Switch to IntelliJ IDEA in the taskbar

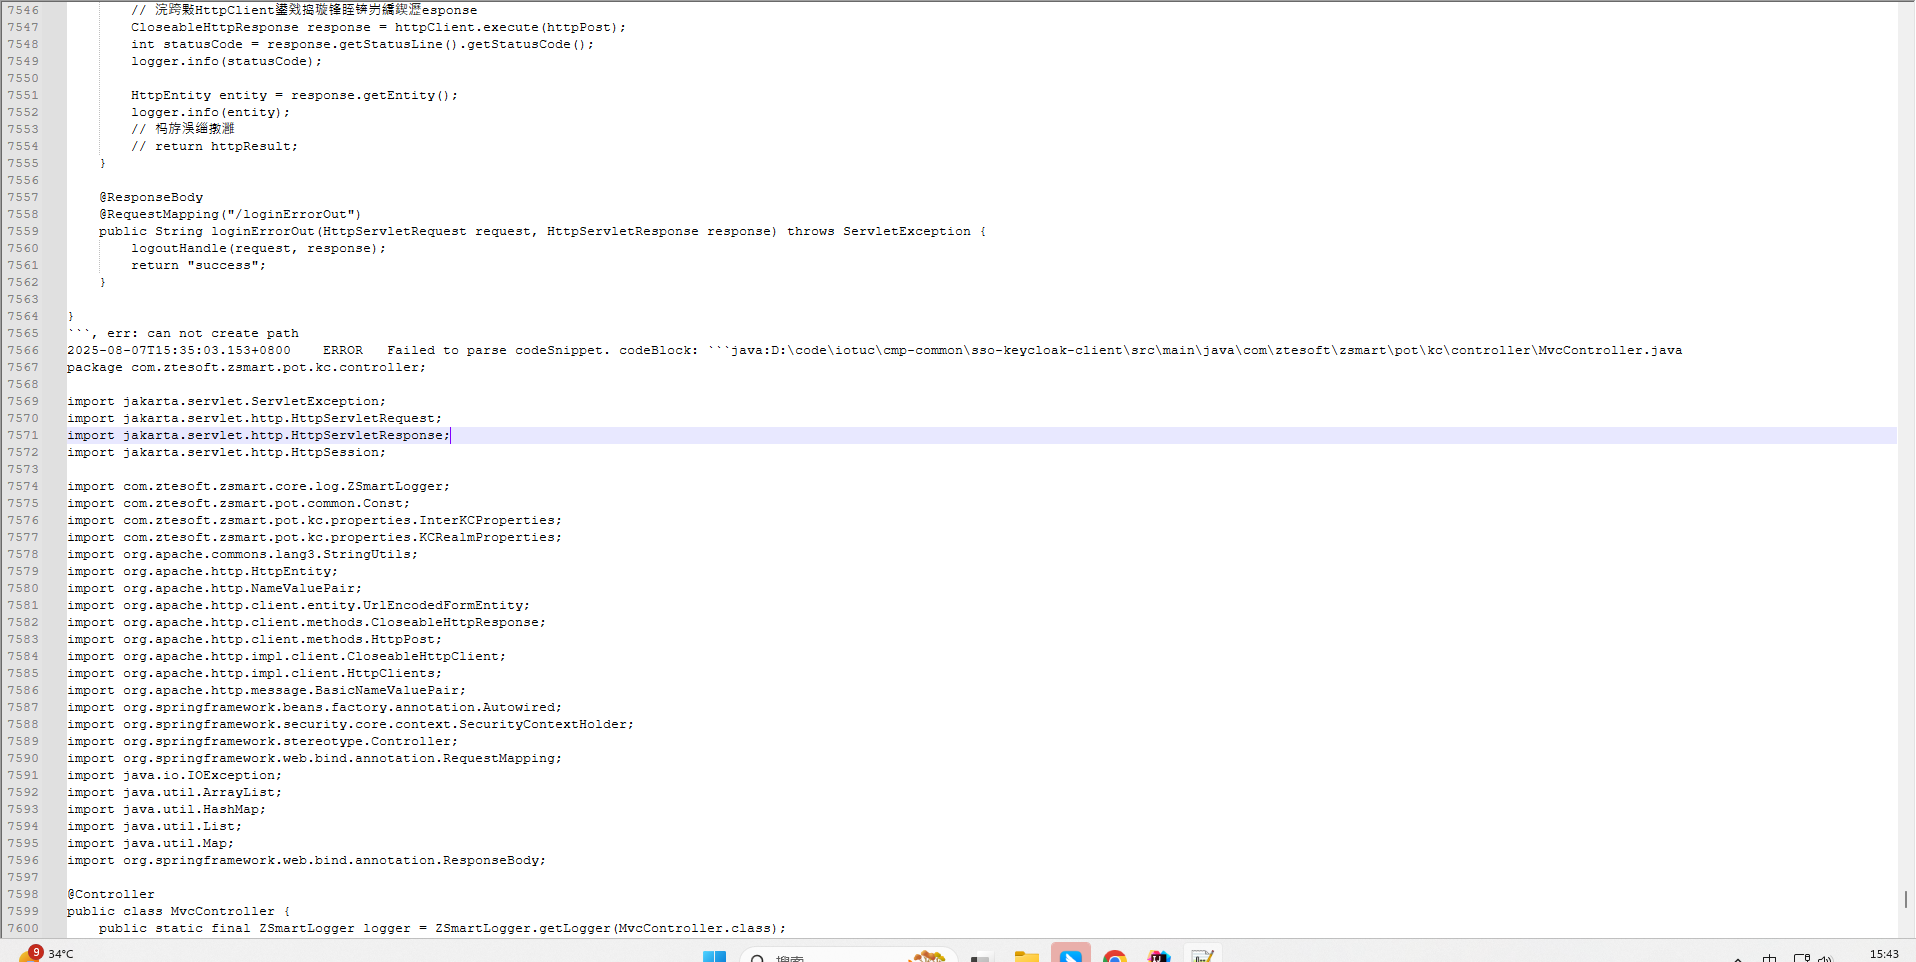1158,956
